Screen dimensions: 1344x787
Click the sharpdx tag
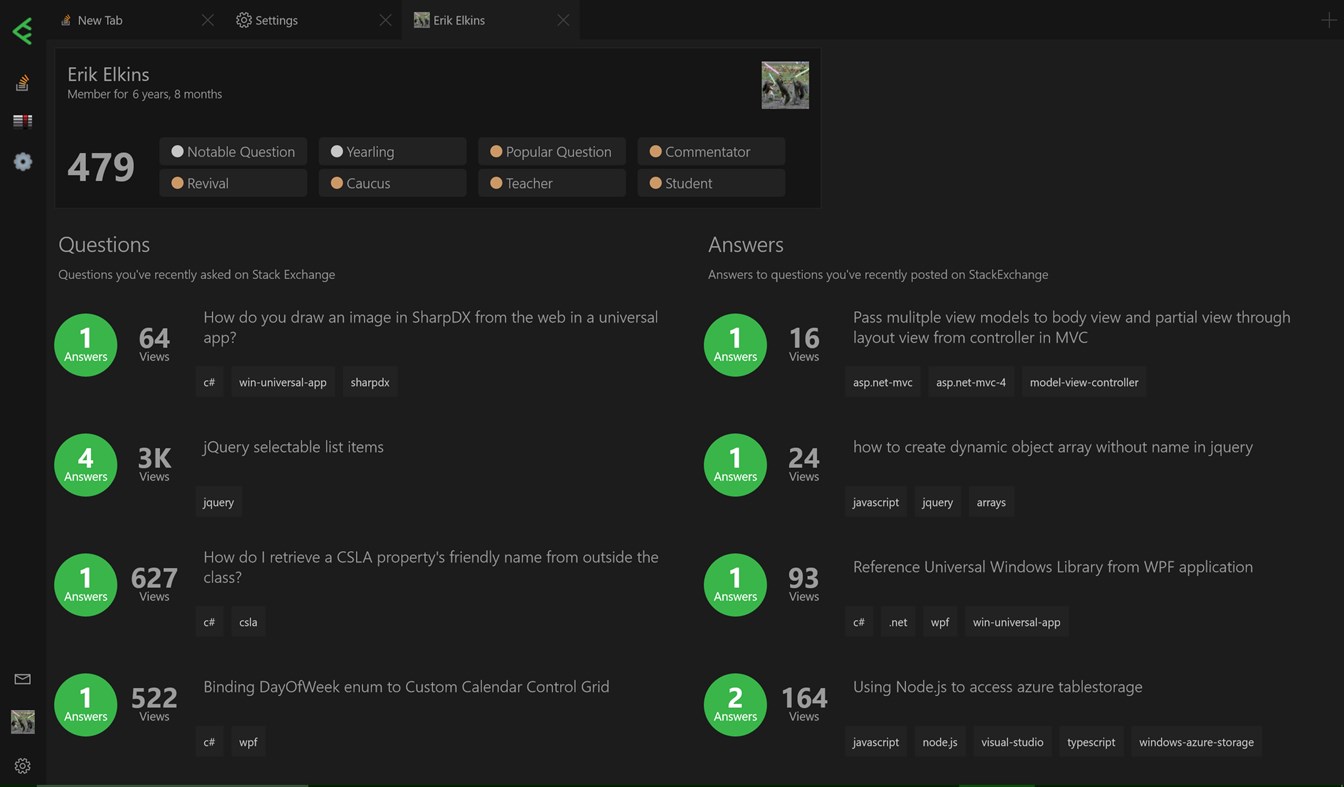(370, 382)
